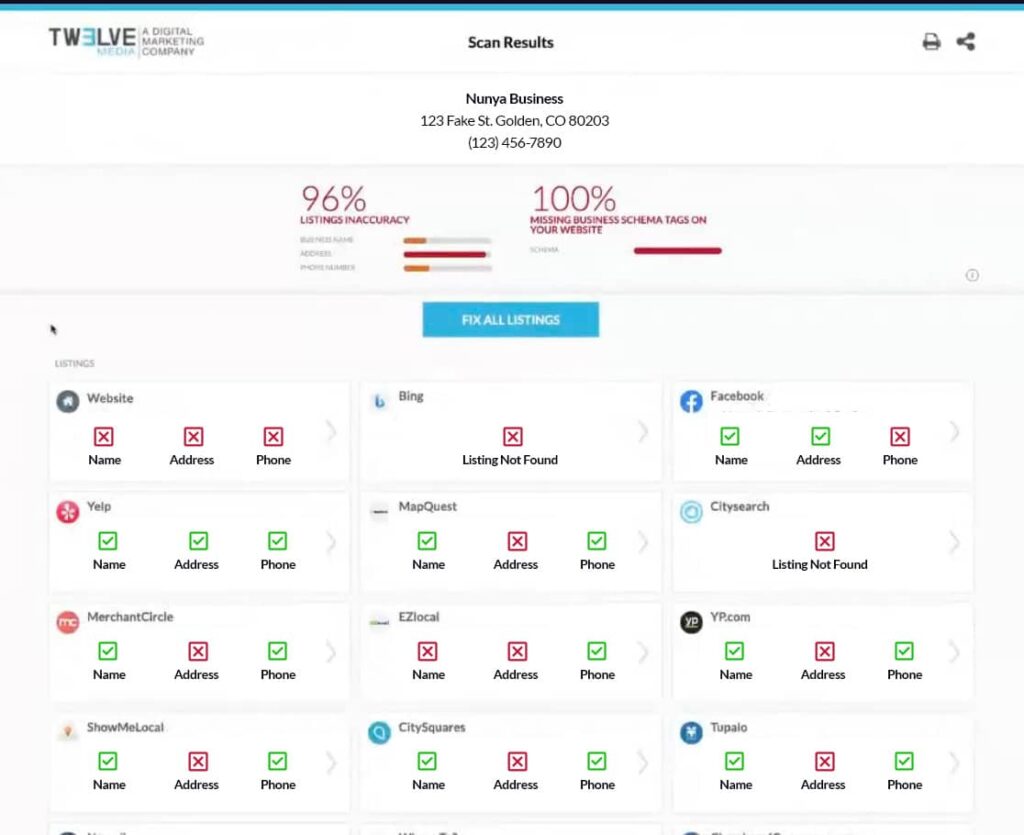
Task: Click the Scan Results page title
Action: point(511,42)
